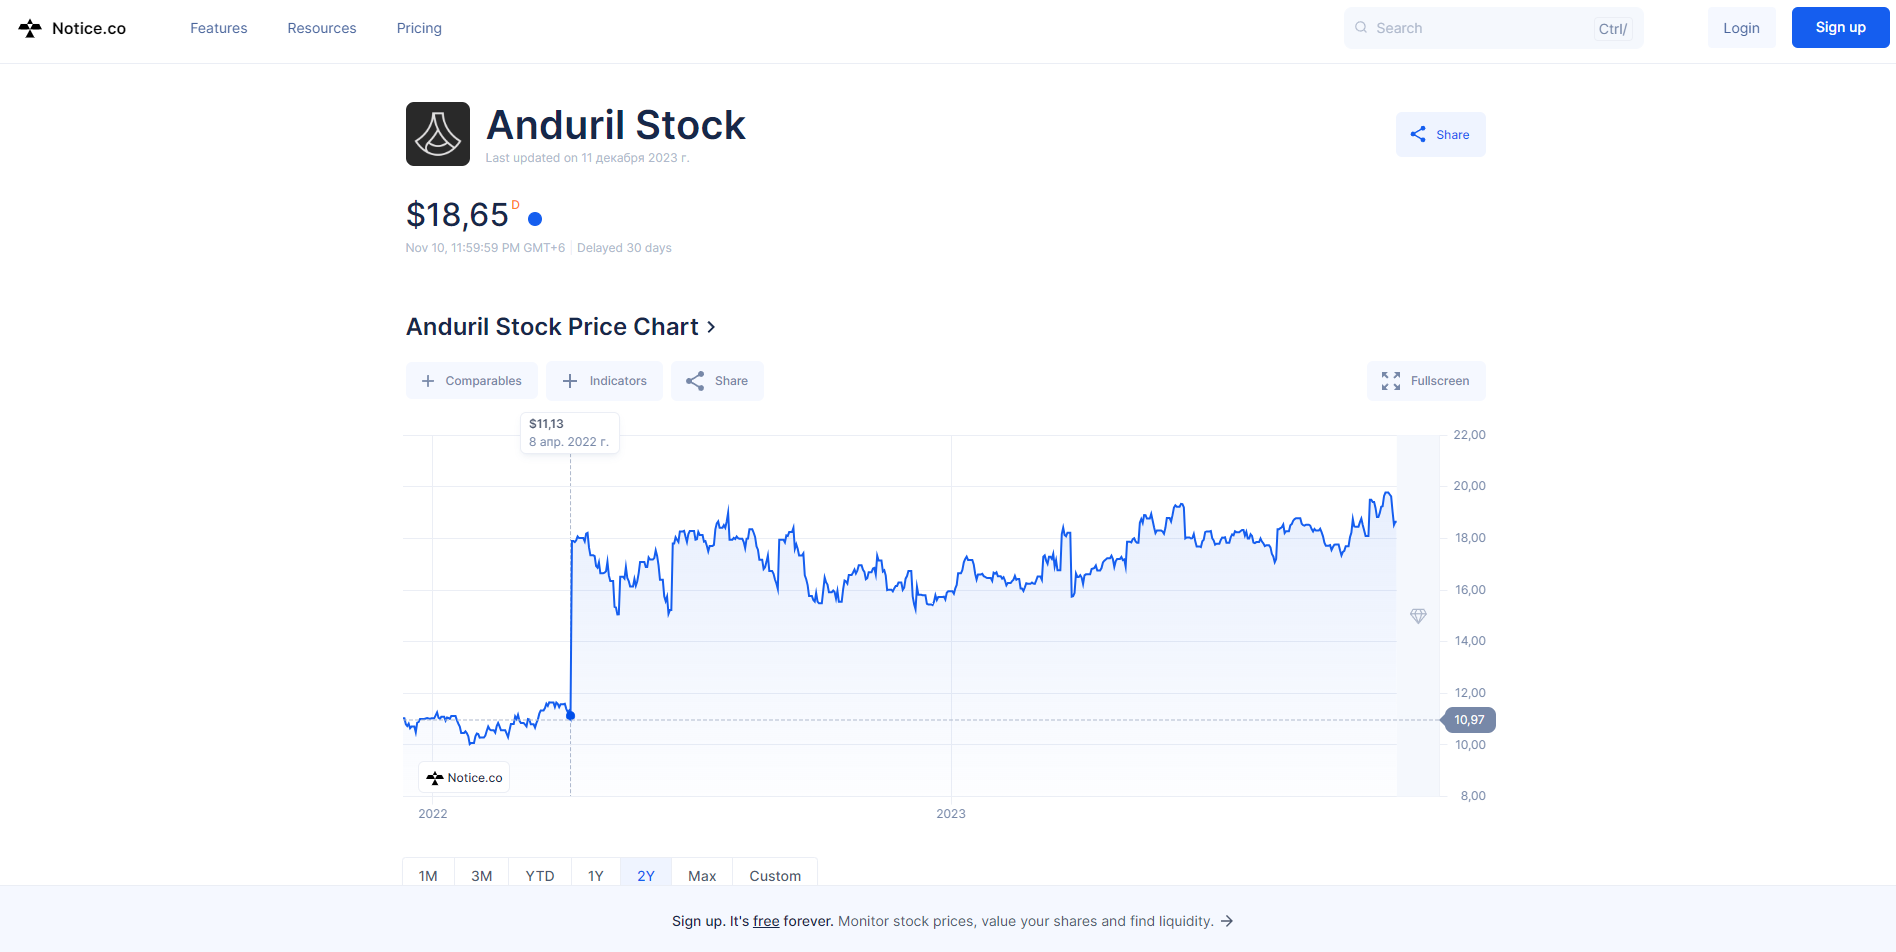Click the diamond icon on the chart edge
The image size is (1896, 952).
point(1418,616)
